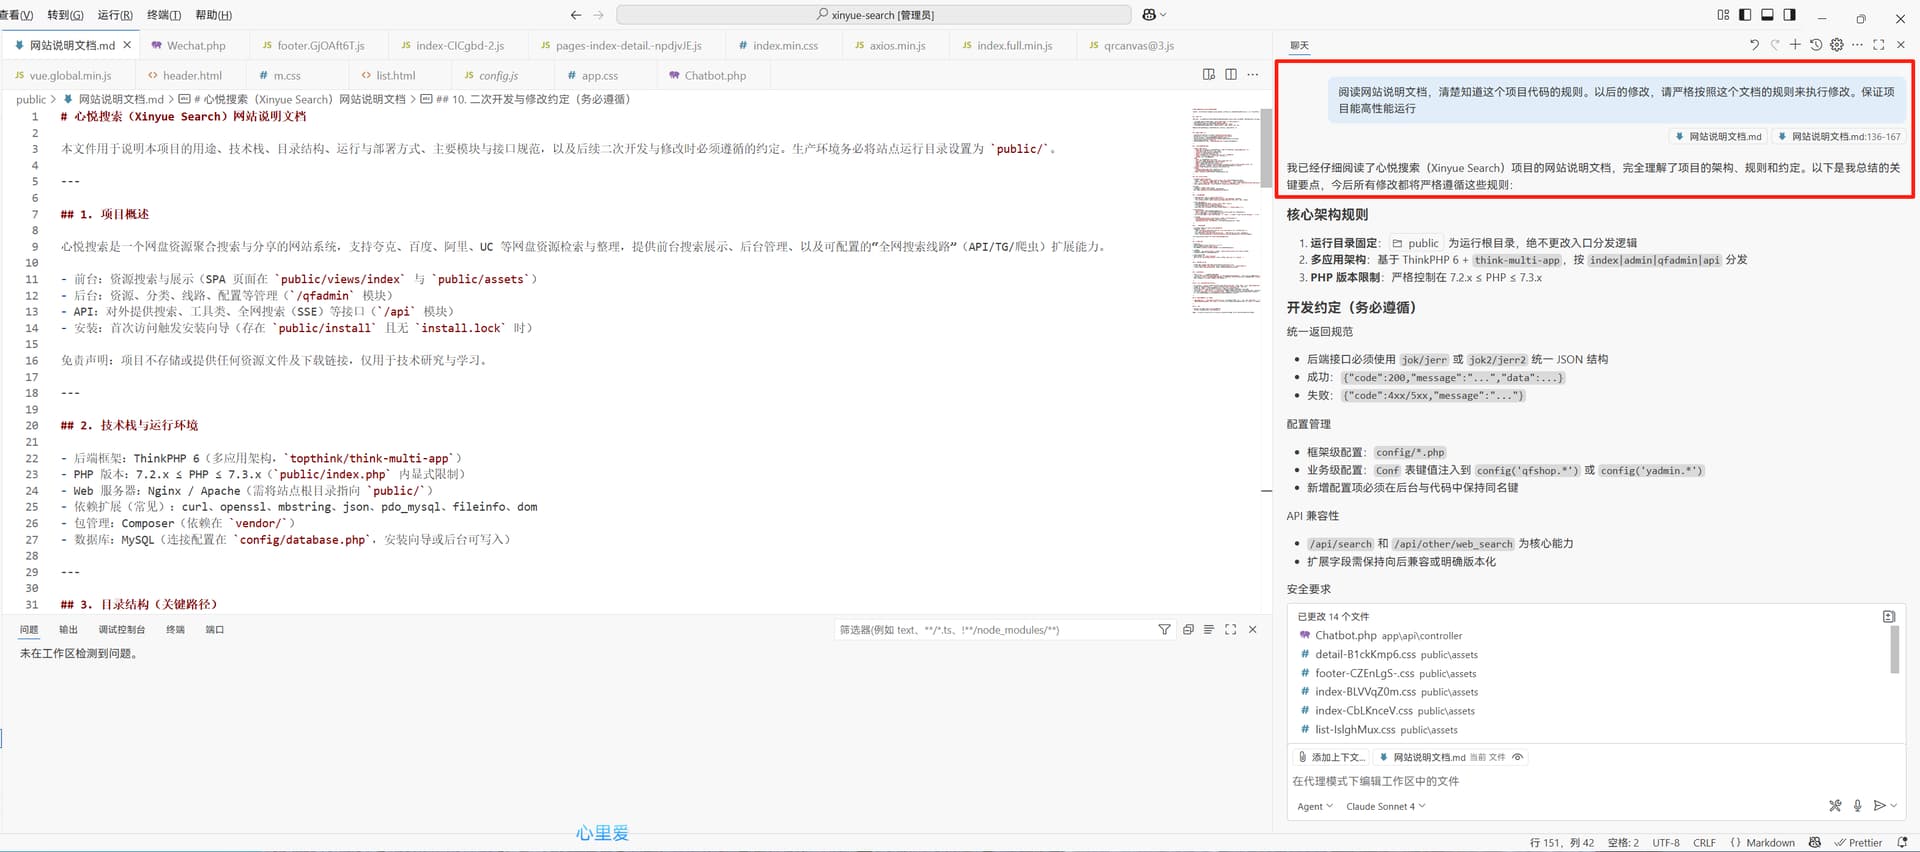Open chat settings gear icon

pyautogui.click(x=1837, y=45)
